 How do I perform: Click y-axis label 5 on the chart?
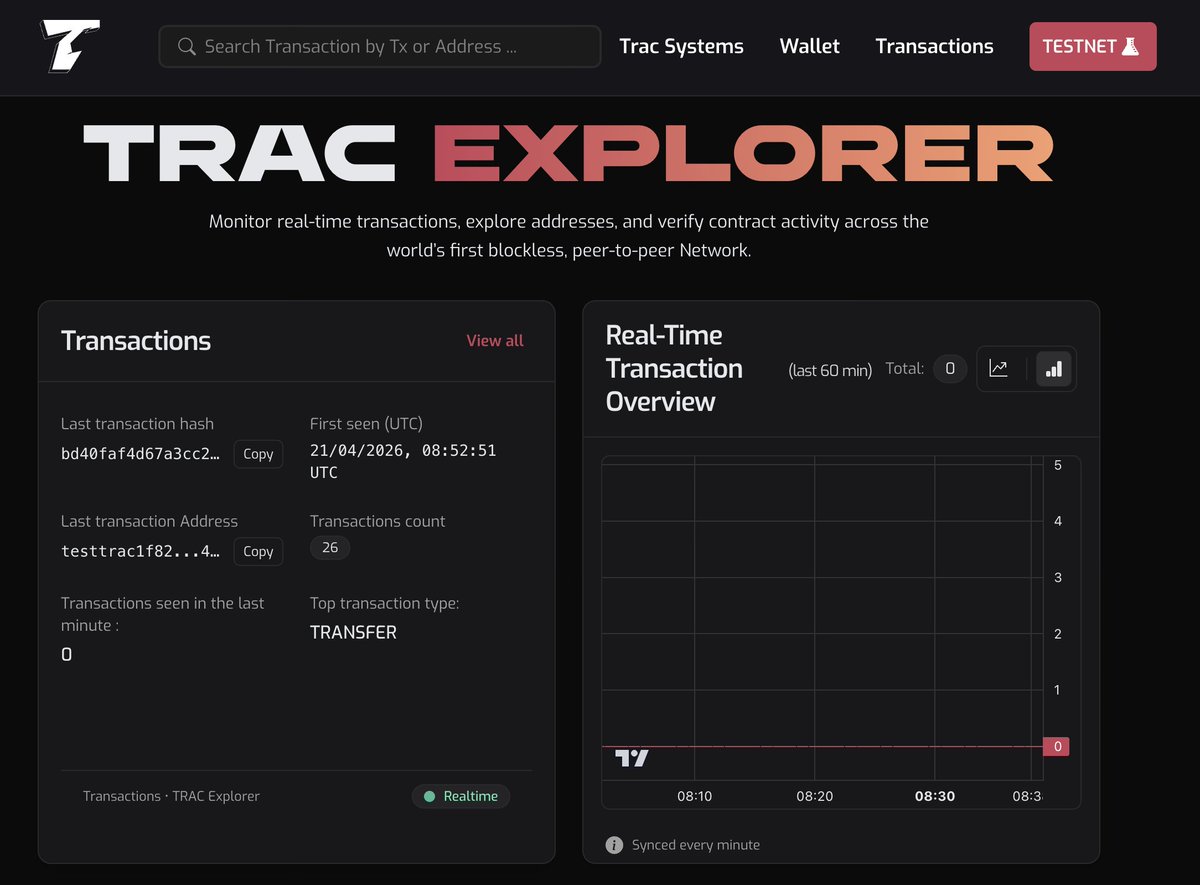1058,465
